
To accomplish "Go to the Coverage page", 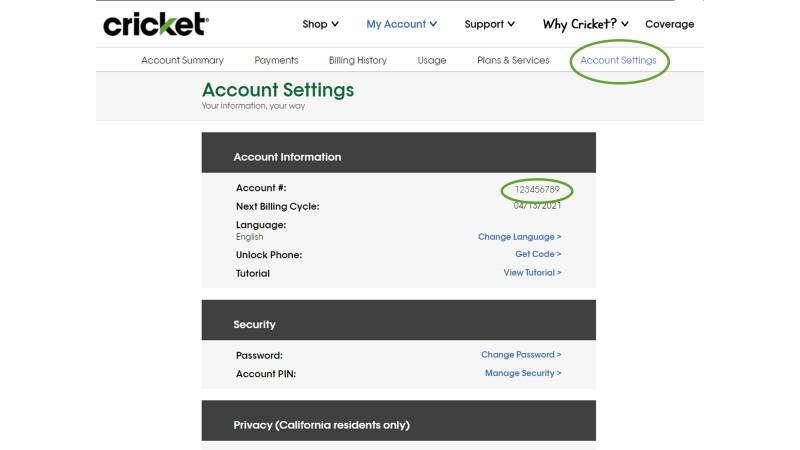I will pos(669,24).
